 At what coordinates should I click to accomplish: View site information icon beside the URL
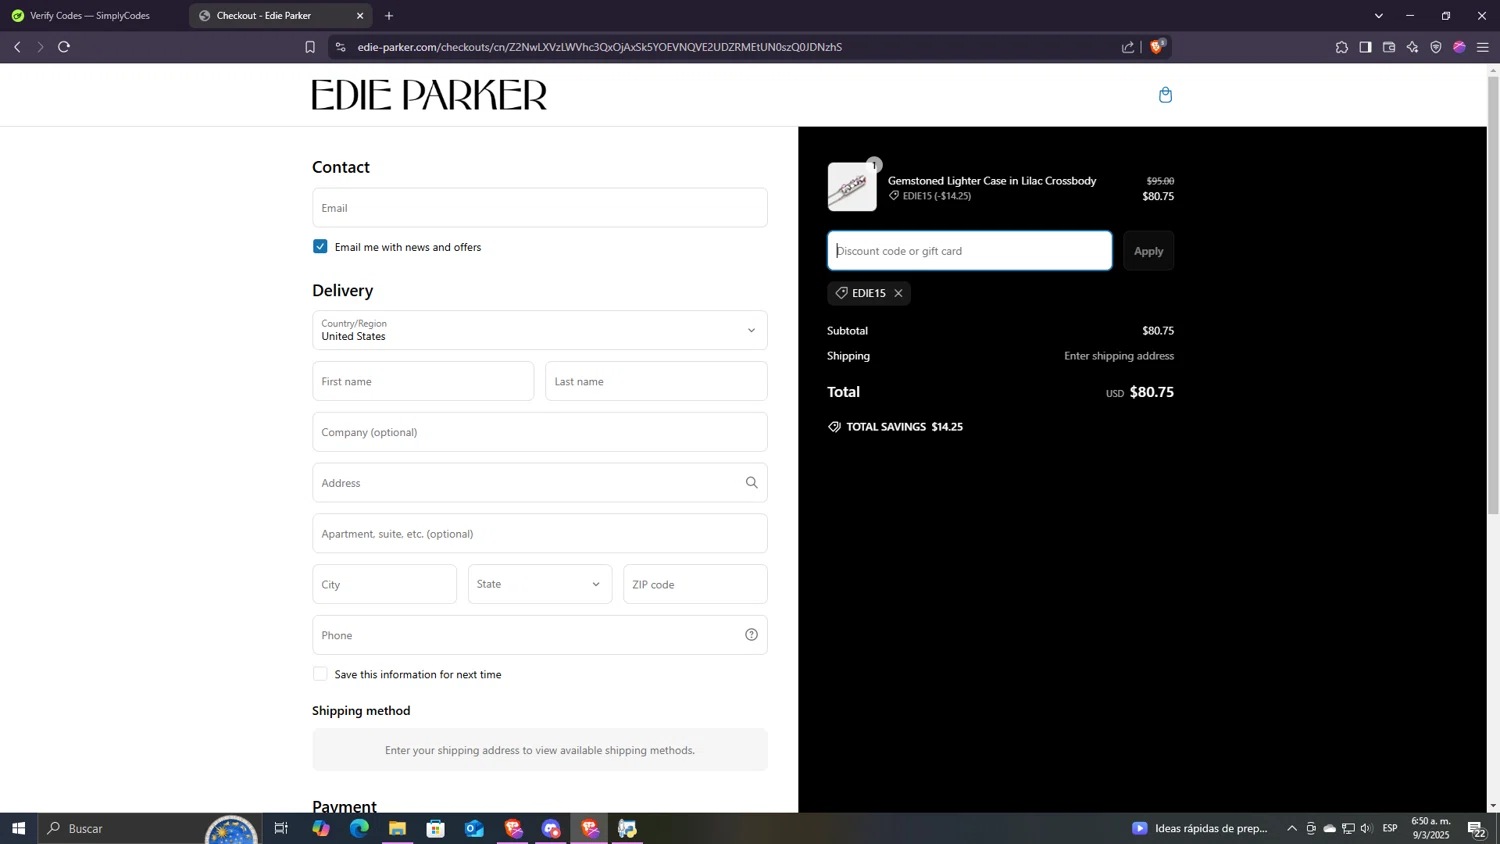[340, 47]
